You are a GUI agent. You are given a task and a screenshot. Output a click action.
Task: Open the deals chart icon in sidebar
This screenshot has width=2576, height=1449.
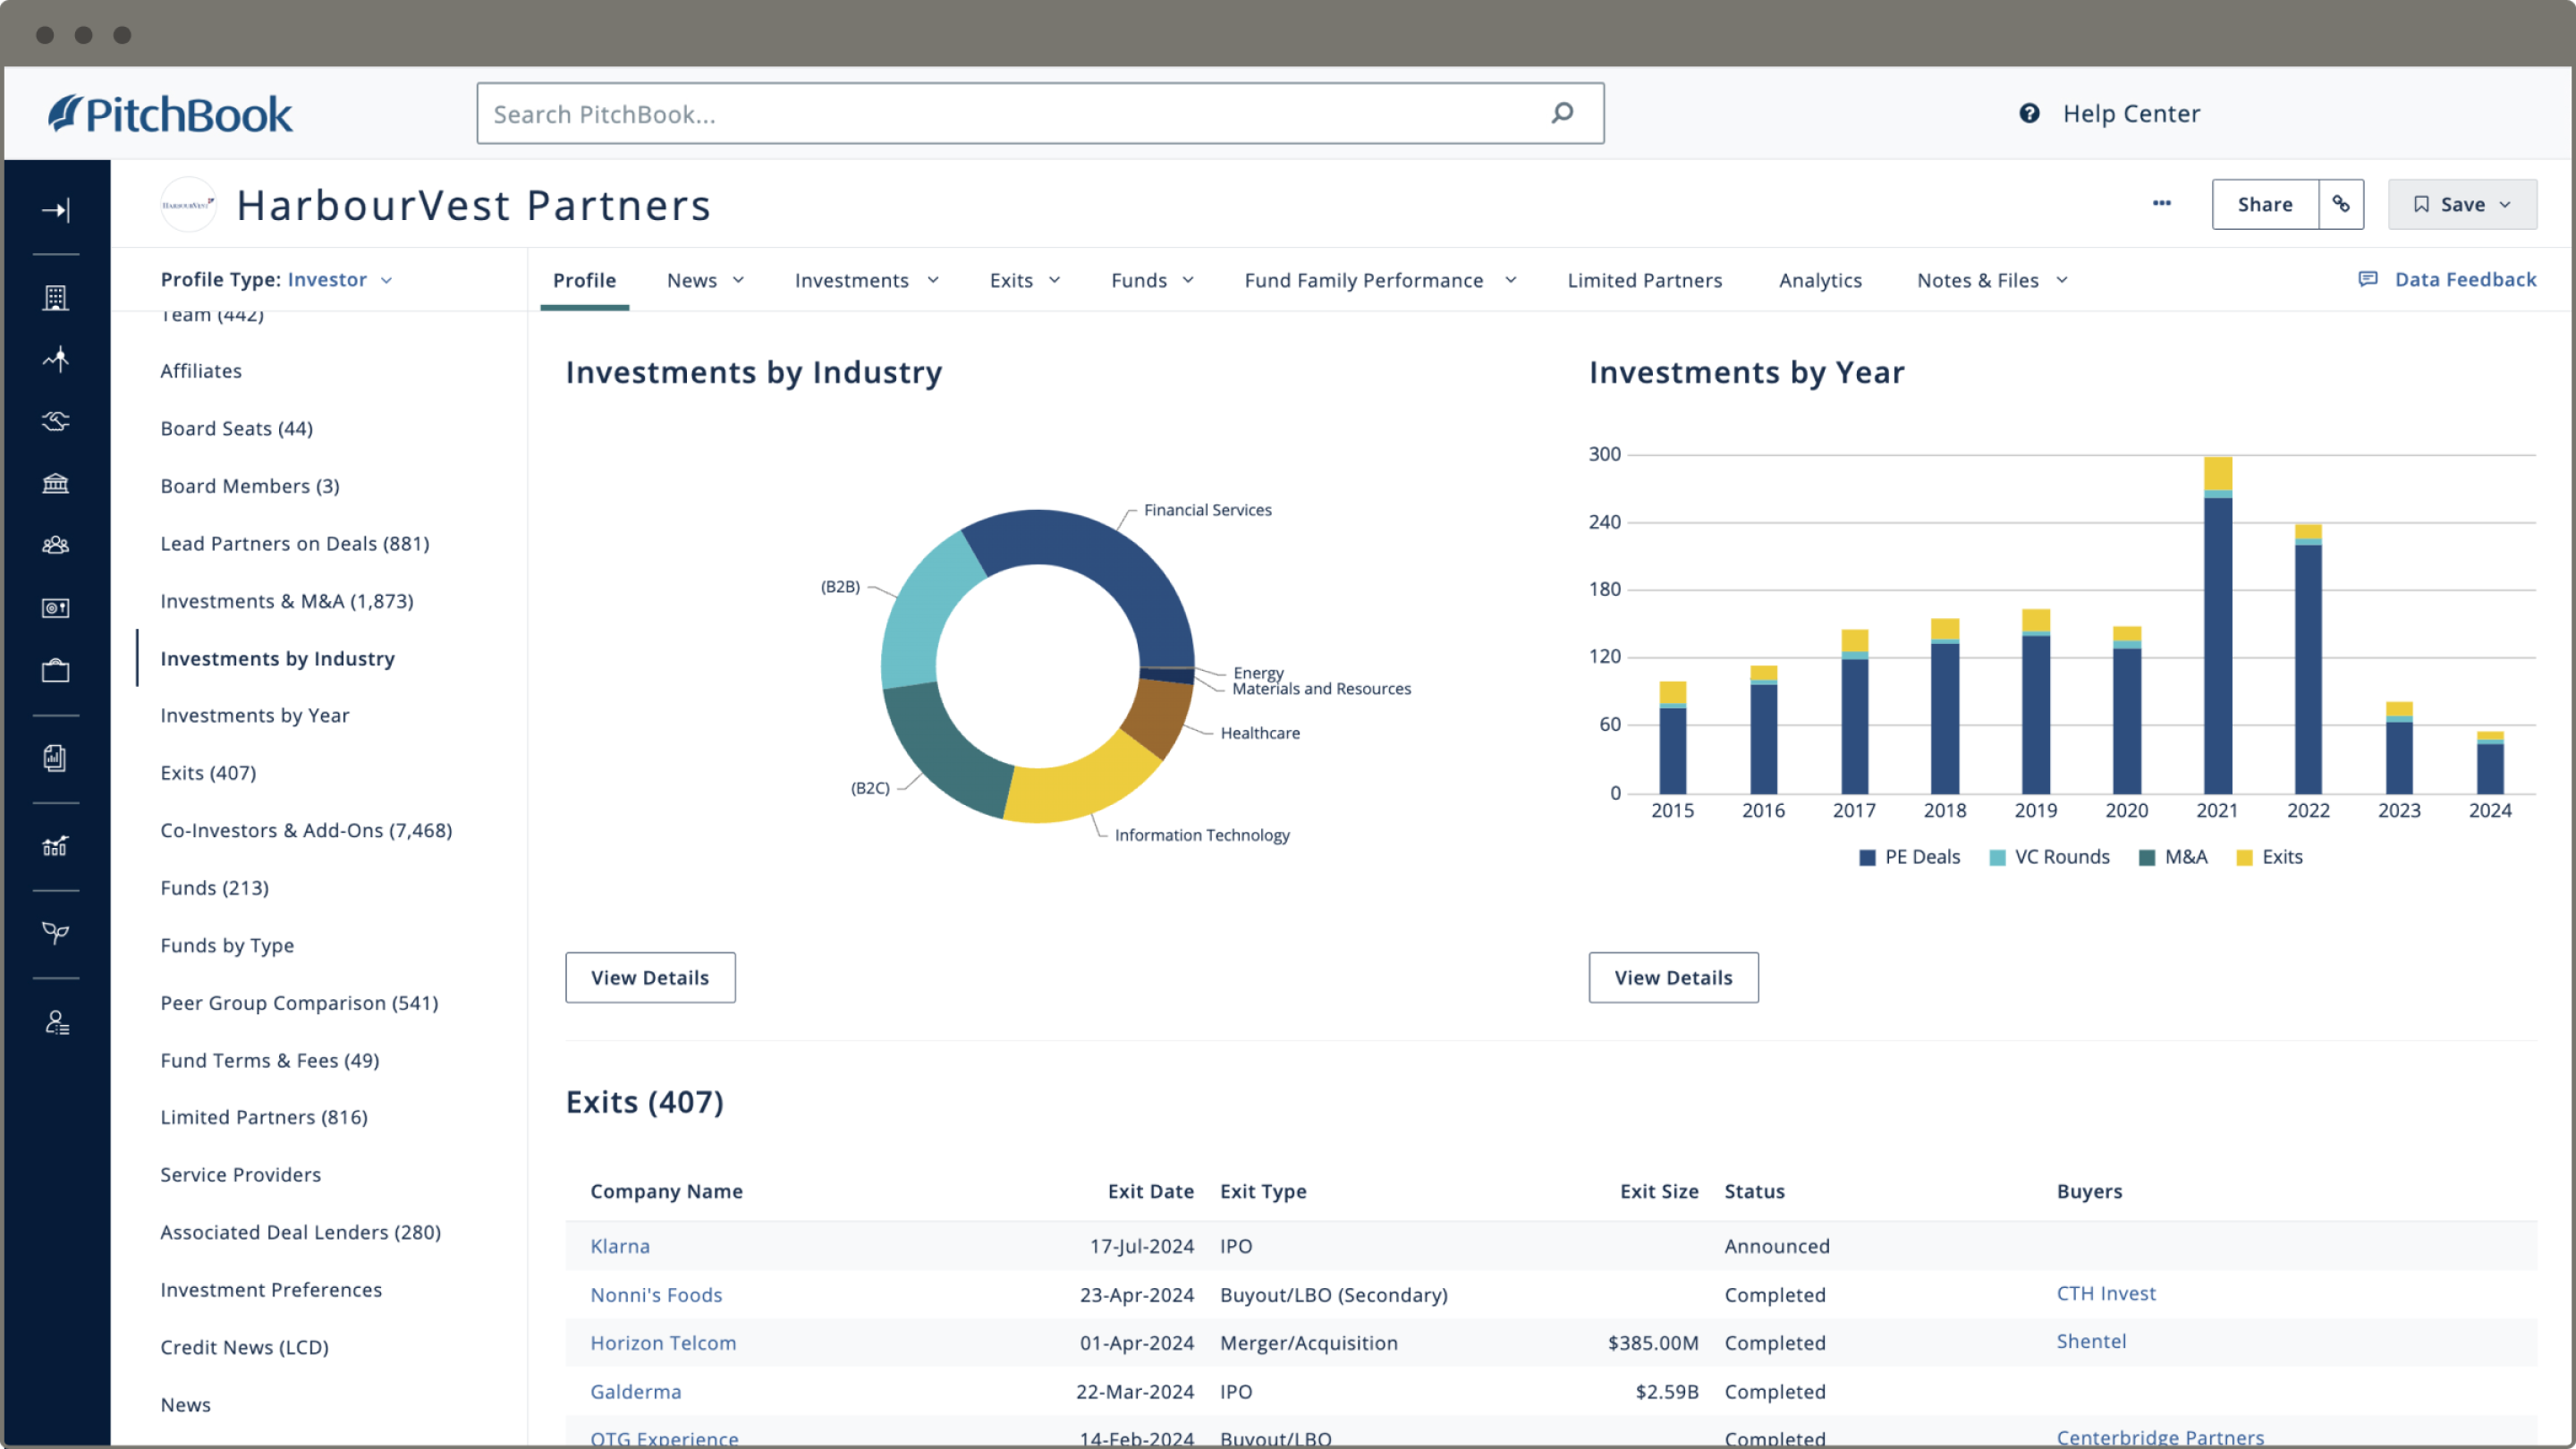click(x=55, y=359)
